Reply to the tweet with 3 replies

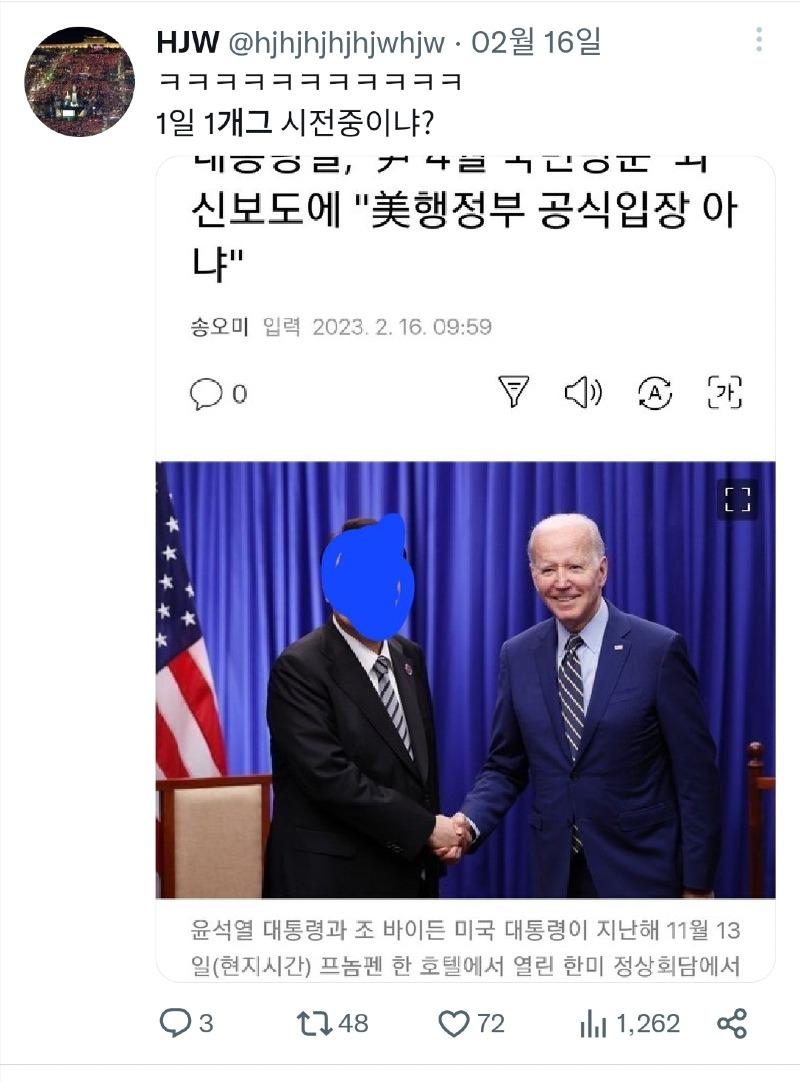[186, 1023]
